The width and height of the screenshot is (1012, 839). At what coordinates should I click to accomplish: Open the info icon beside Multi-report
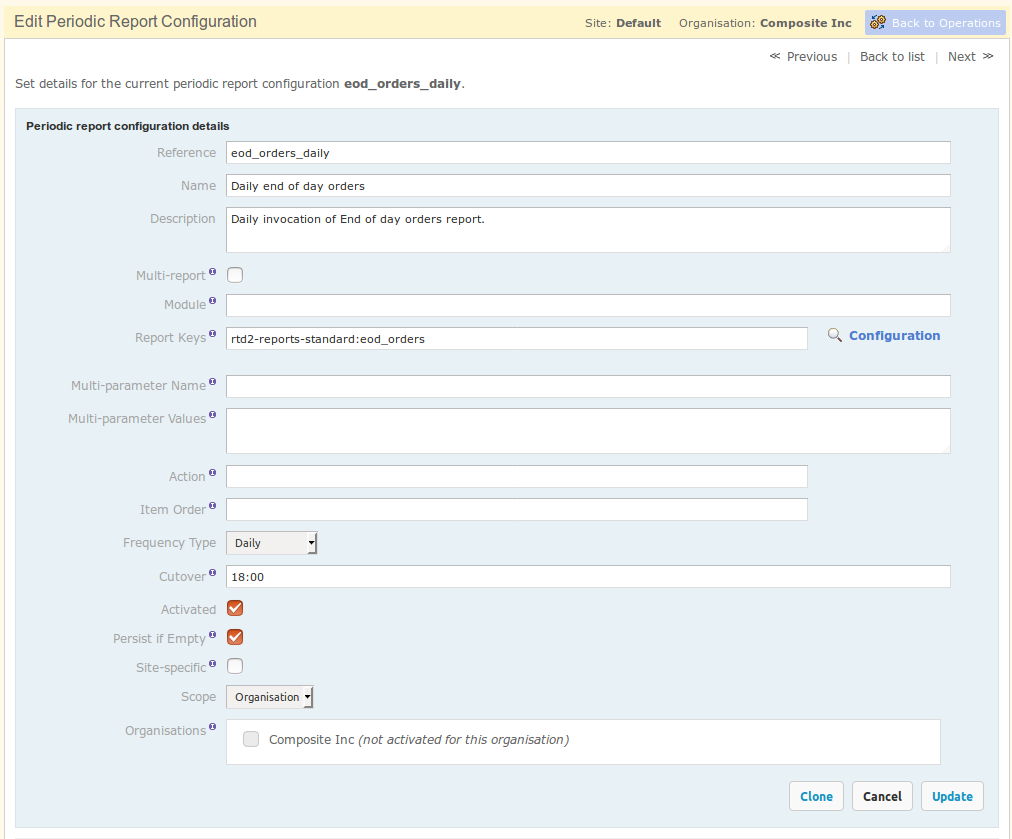point(213,270)
